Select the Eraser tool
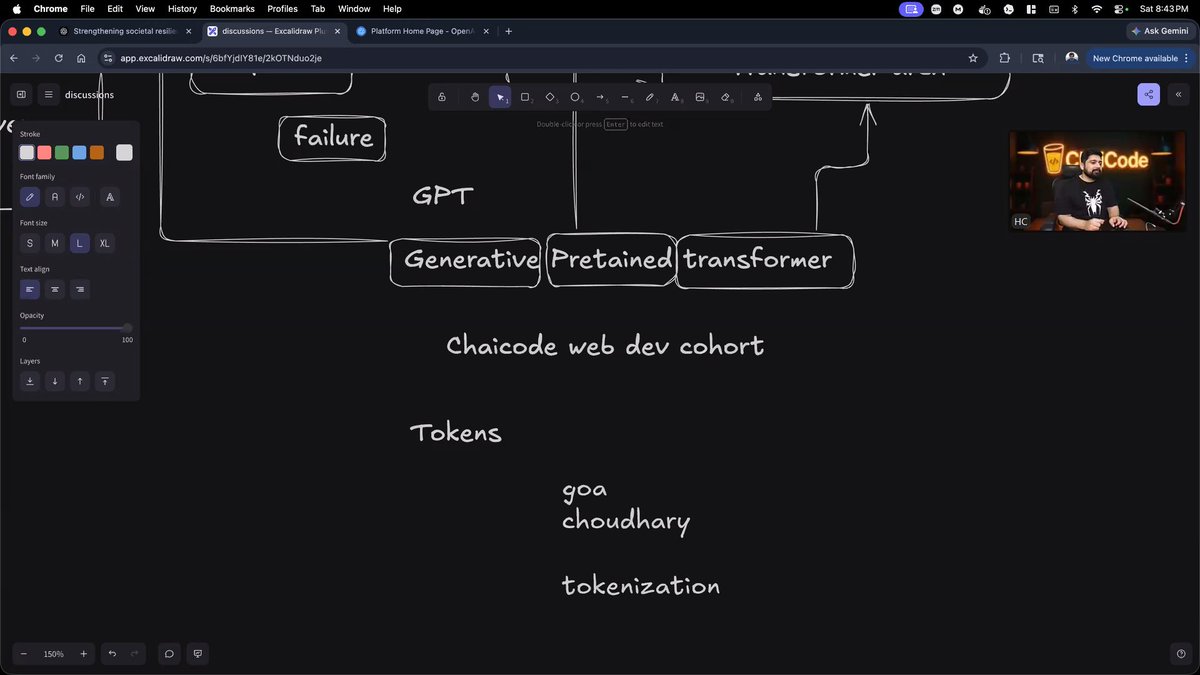Screen dimensions: 1200x675 726,97
